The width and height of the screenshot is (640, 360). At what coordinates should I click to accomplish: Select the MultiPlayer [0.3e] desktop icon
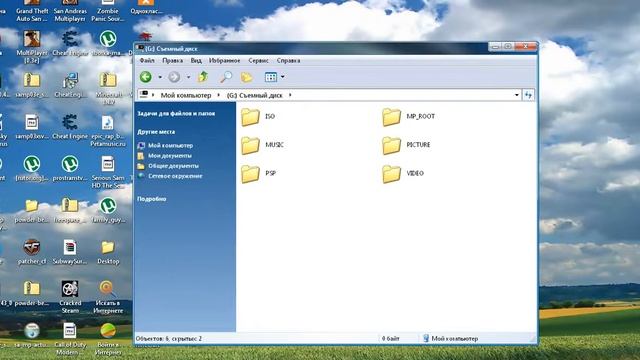click(x=32, y=47)
